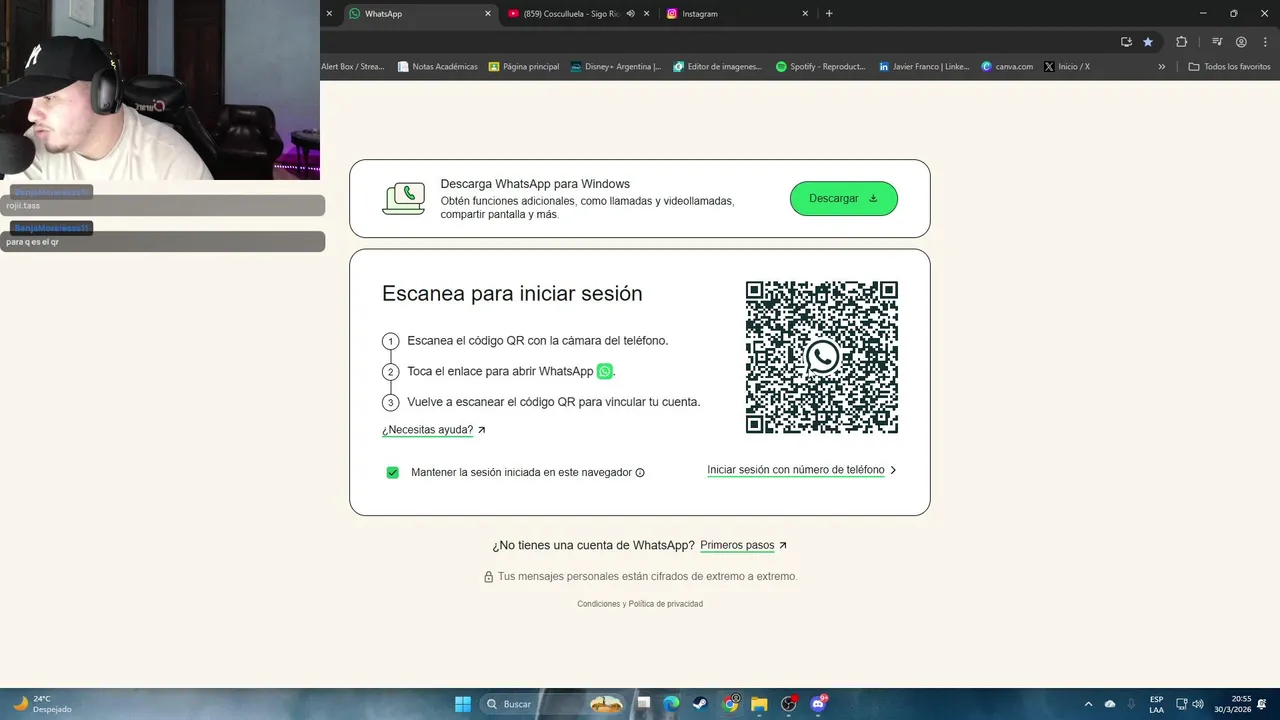Image resolution: width=1280 pixels, height=720 pixels.
Task: Open OBS Studio taskbar icon
Action: pos(789,704)
